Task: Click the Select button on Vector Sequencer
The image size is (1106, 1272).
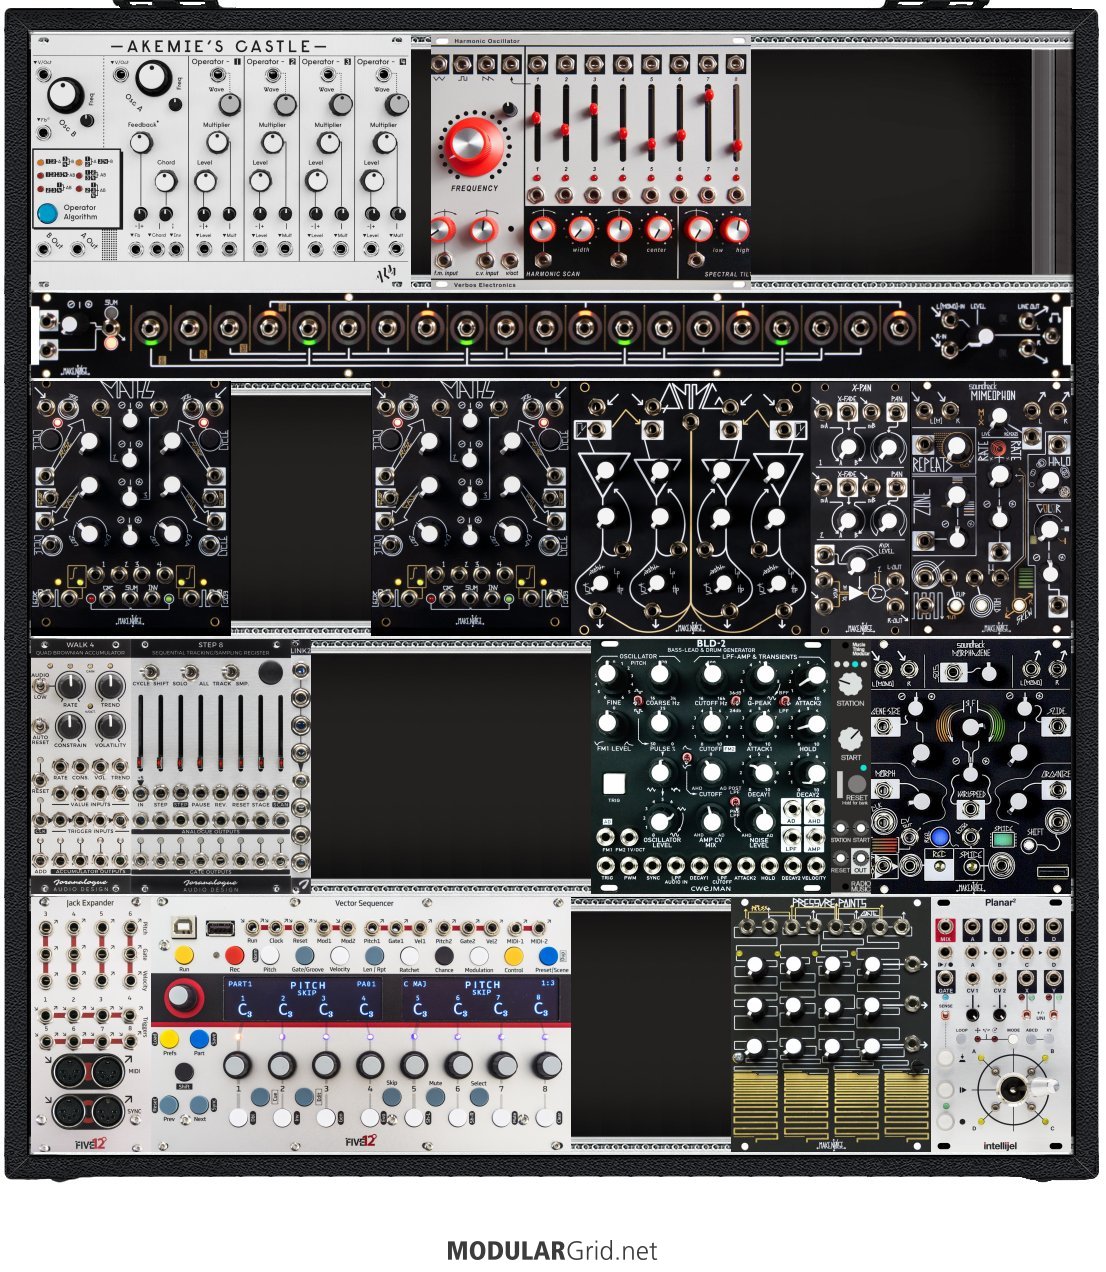Action: pos(479,1097)
